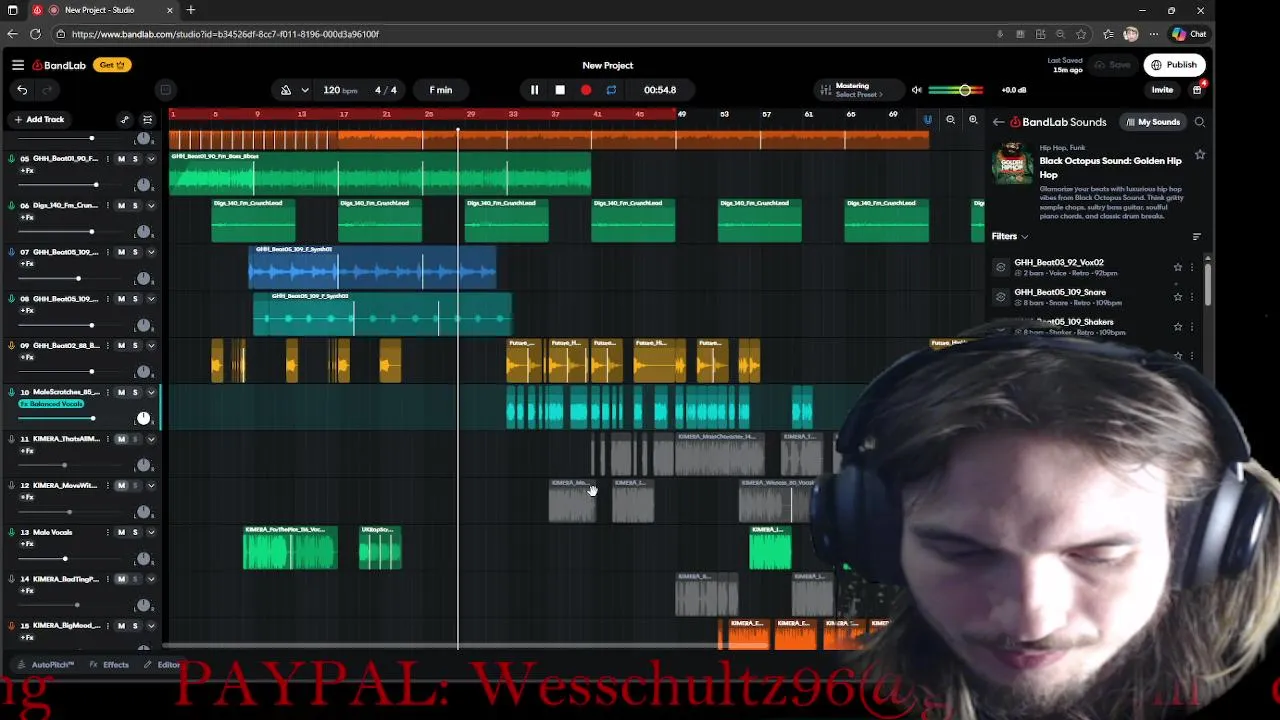Adjust volume slider of track 09
The width and height of the screenshot is (1280, 720).
point(92,372)
